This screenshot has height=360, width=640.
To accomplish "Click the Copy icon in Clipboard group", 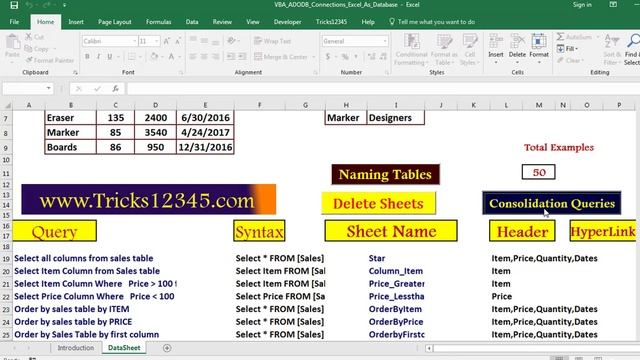I will pyautogui.click(x=28, y=49).
